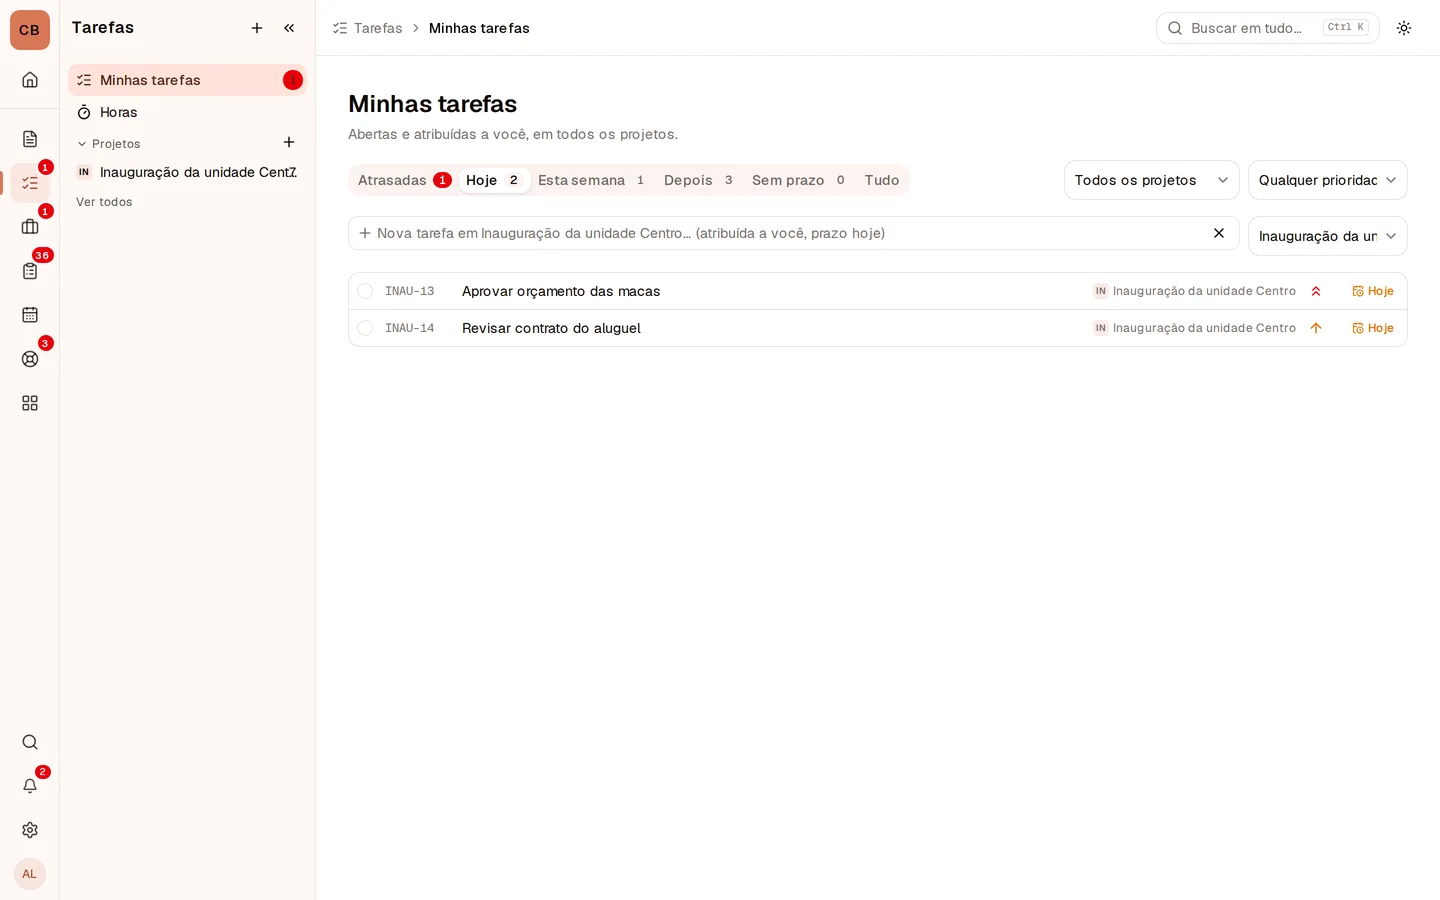This screenshot has height=900, width=1440.
Task: Click the Buscar em tudo search field
Action: (1268, 28)
